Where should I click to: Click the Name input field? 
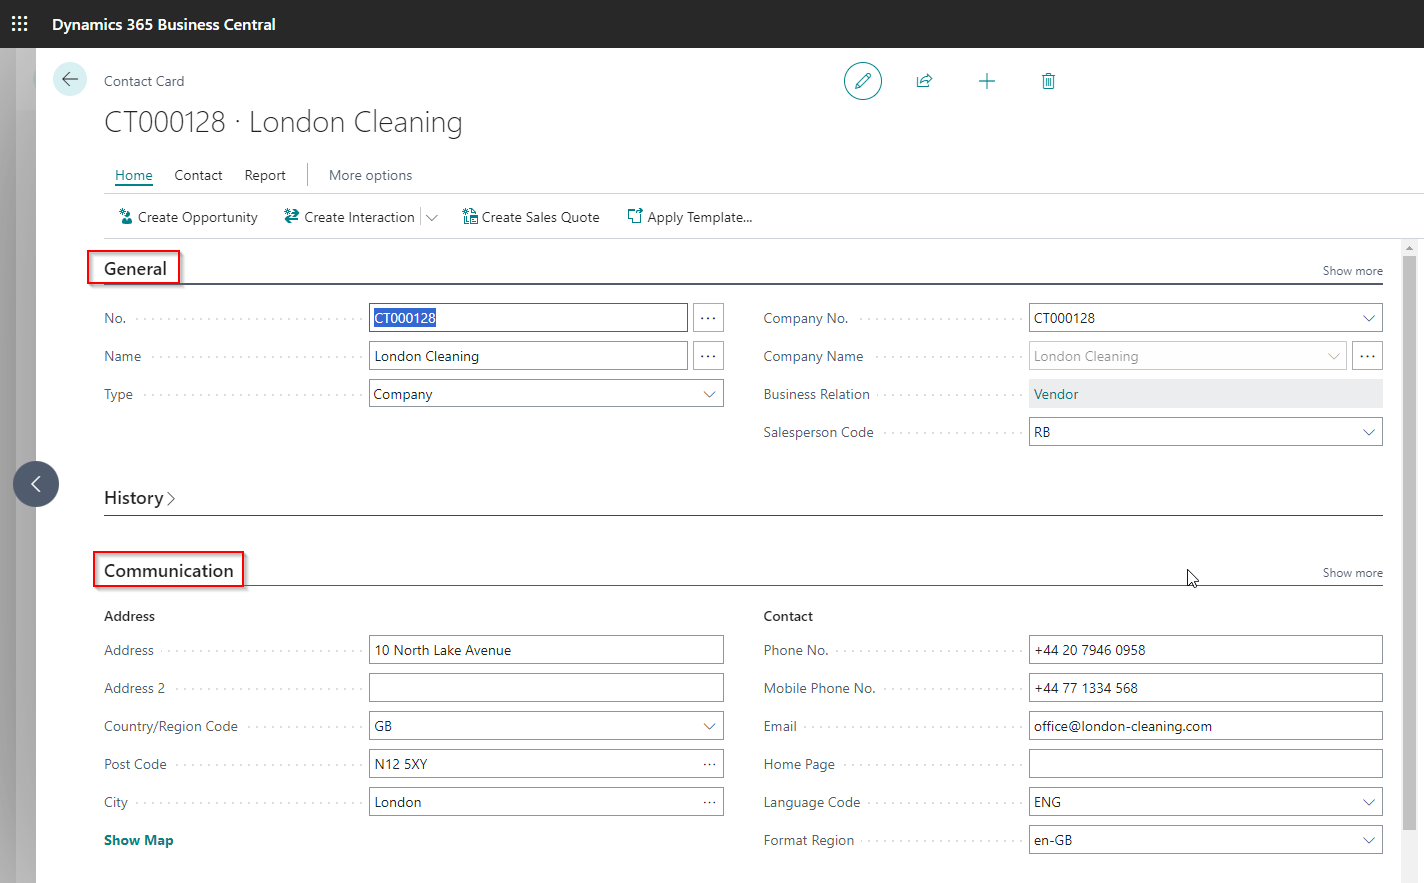pyautogui.click(x=528, y=356)
